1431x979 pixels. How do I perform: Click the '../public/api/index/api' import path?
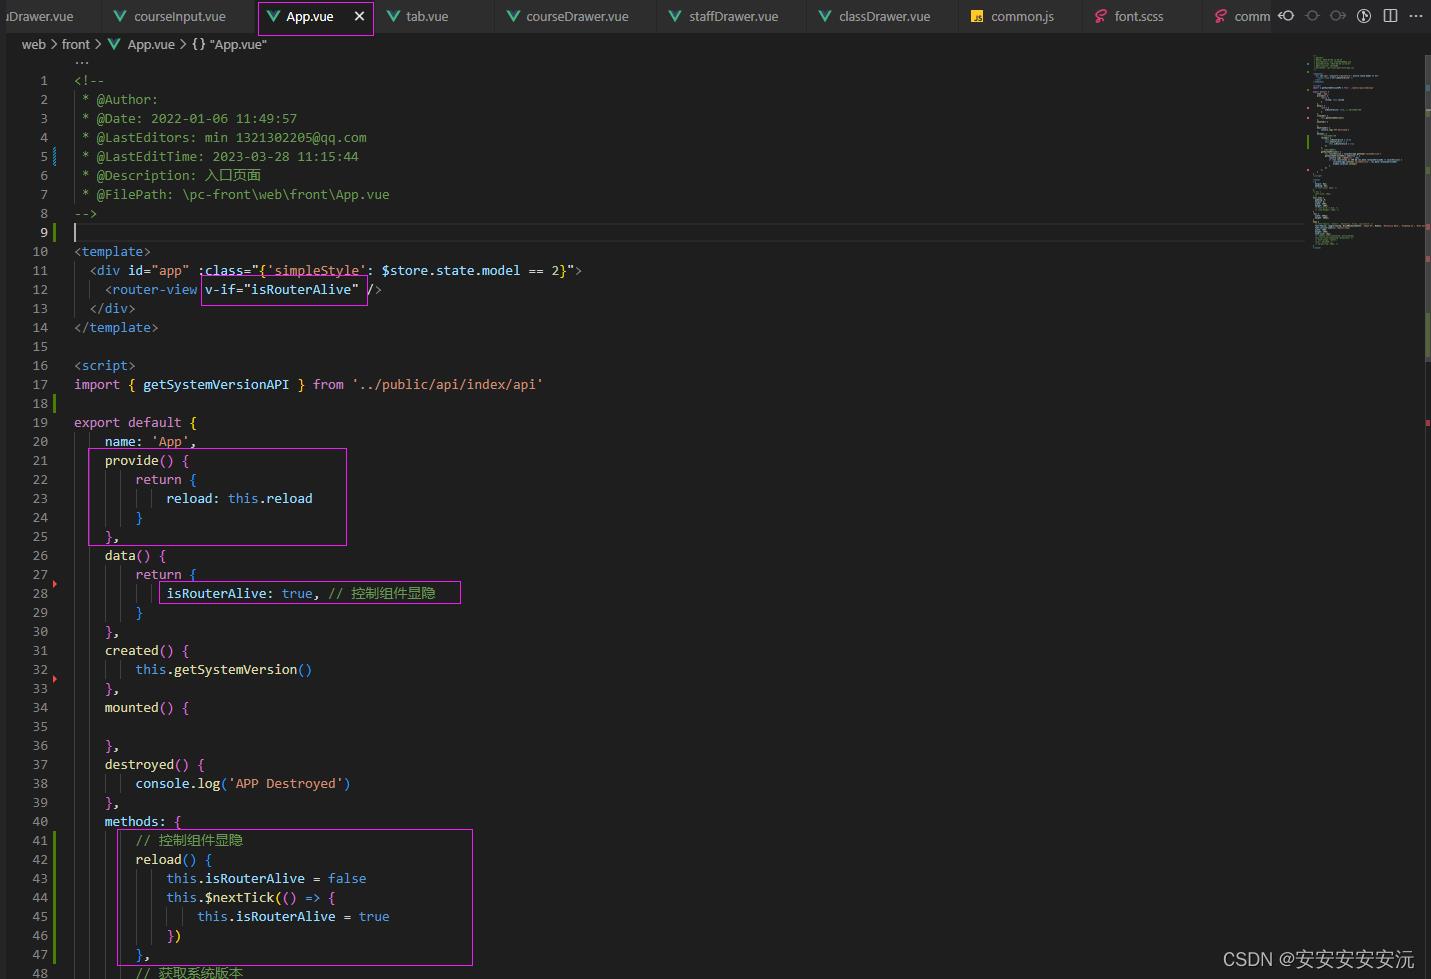tap(447, 384)
